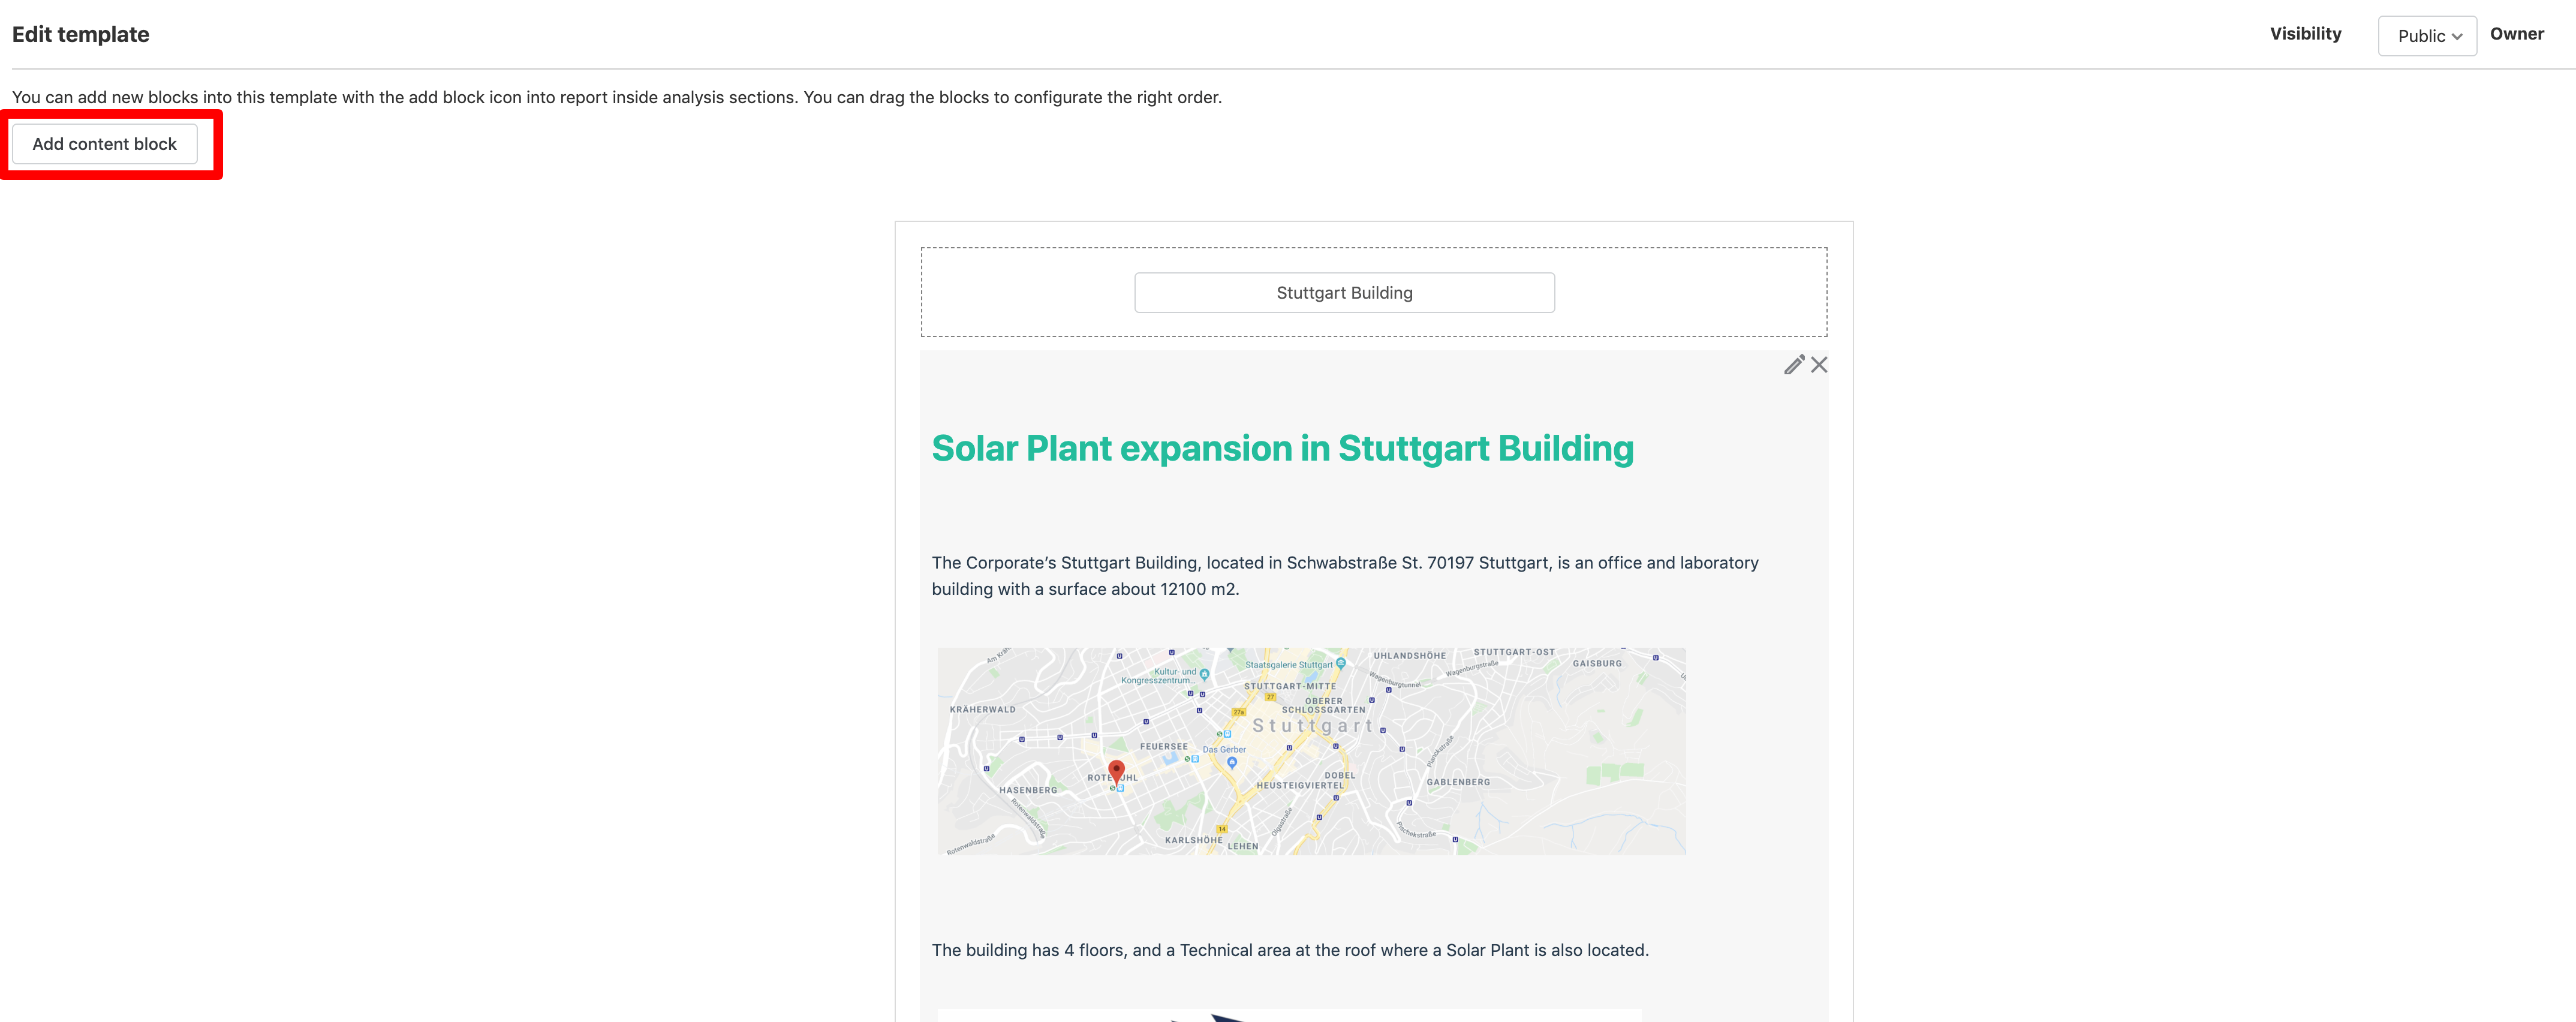
Task: Click the Solar Plant expansion heading
Action: pyautogui.click(x=1282, y=449)
